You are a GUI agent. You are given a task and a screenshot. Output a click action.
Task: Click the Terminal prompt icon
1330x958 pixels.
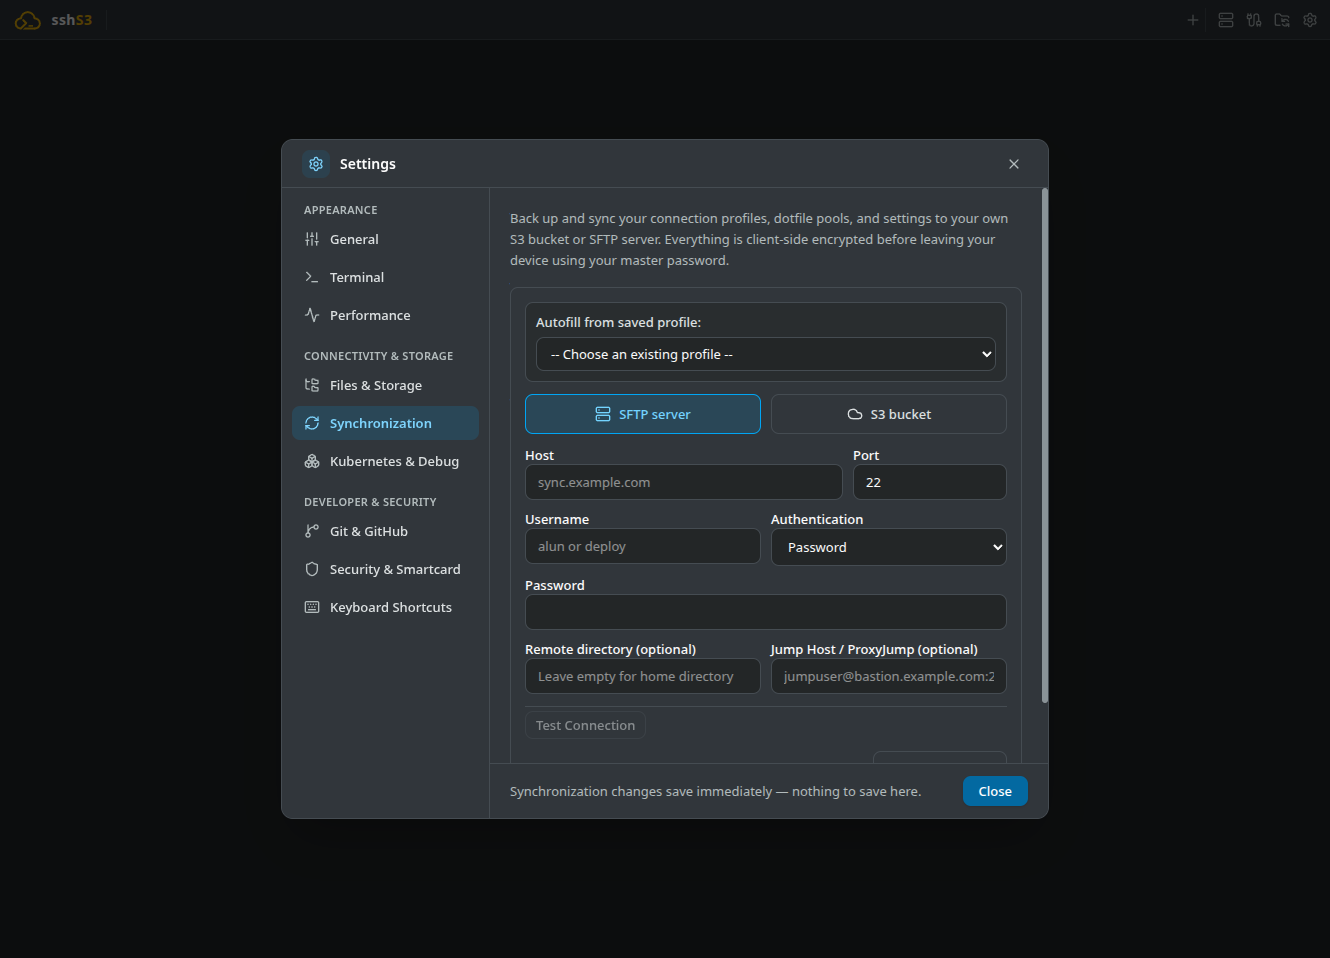(312, 277)
